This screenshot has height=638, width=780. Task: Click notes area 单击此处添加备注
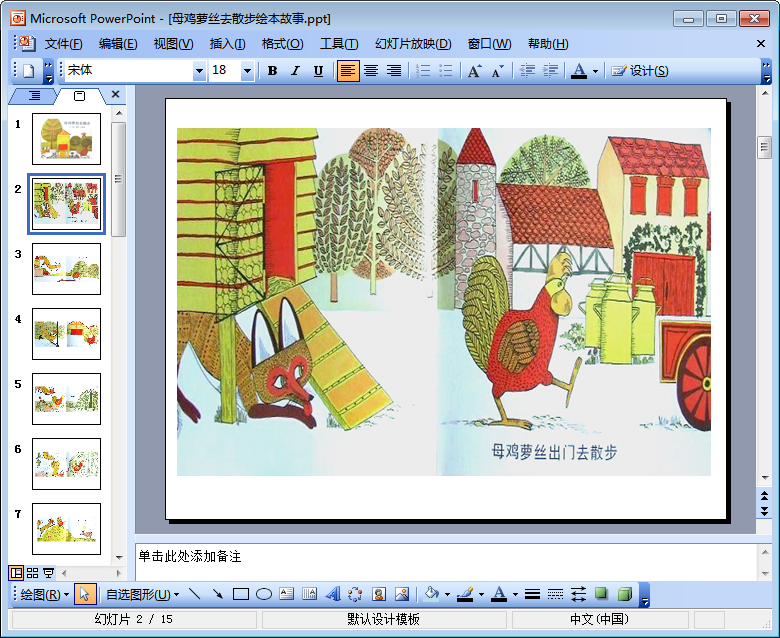(190, 556)
